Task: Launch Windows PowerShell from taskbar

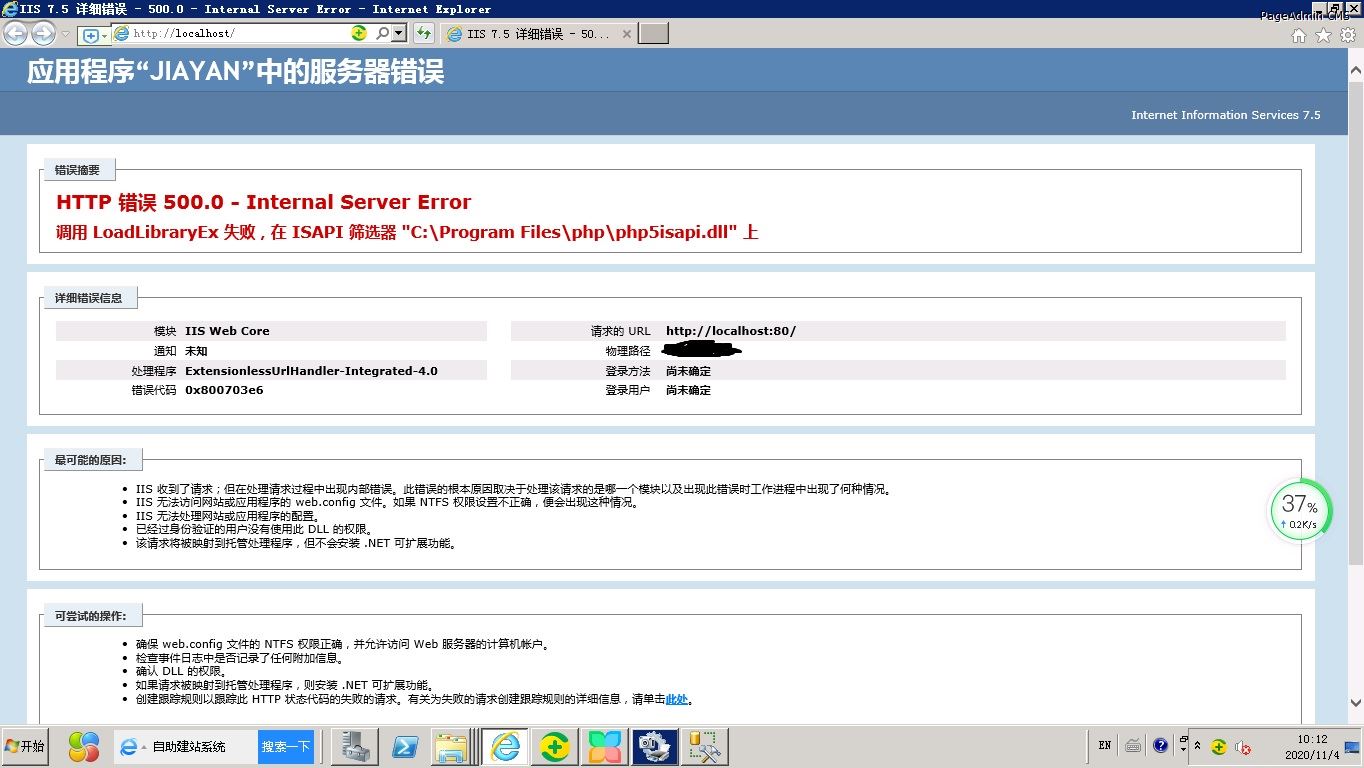Action: coord(405,747)
